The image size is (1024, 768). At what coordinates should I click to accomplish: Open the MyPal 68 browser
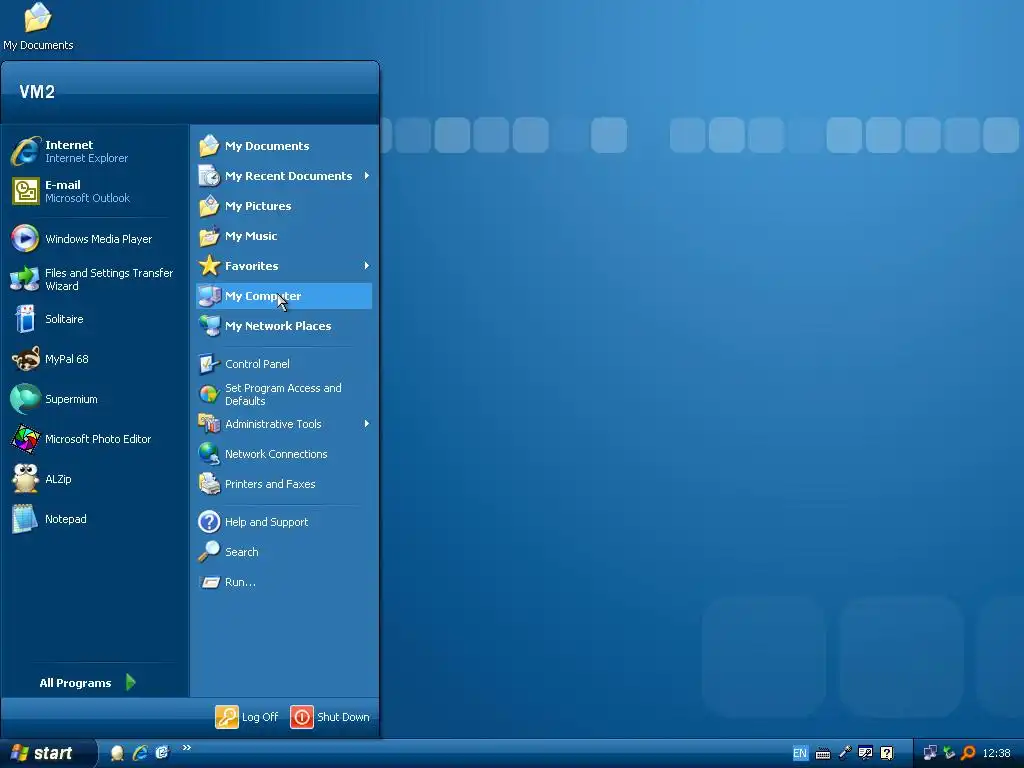(x=91, y=359)
